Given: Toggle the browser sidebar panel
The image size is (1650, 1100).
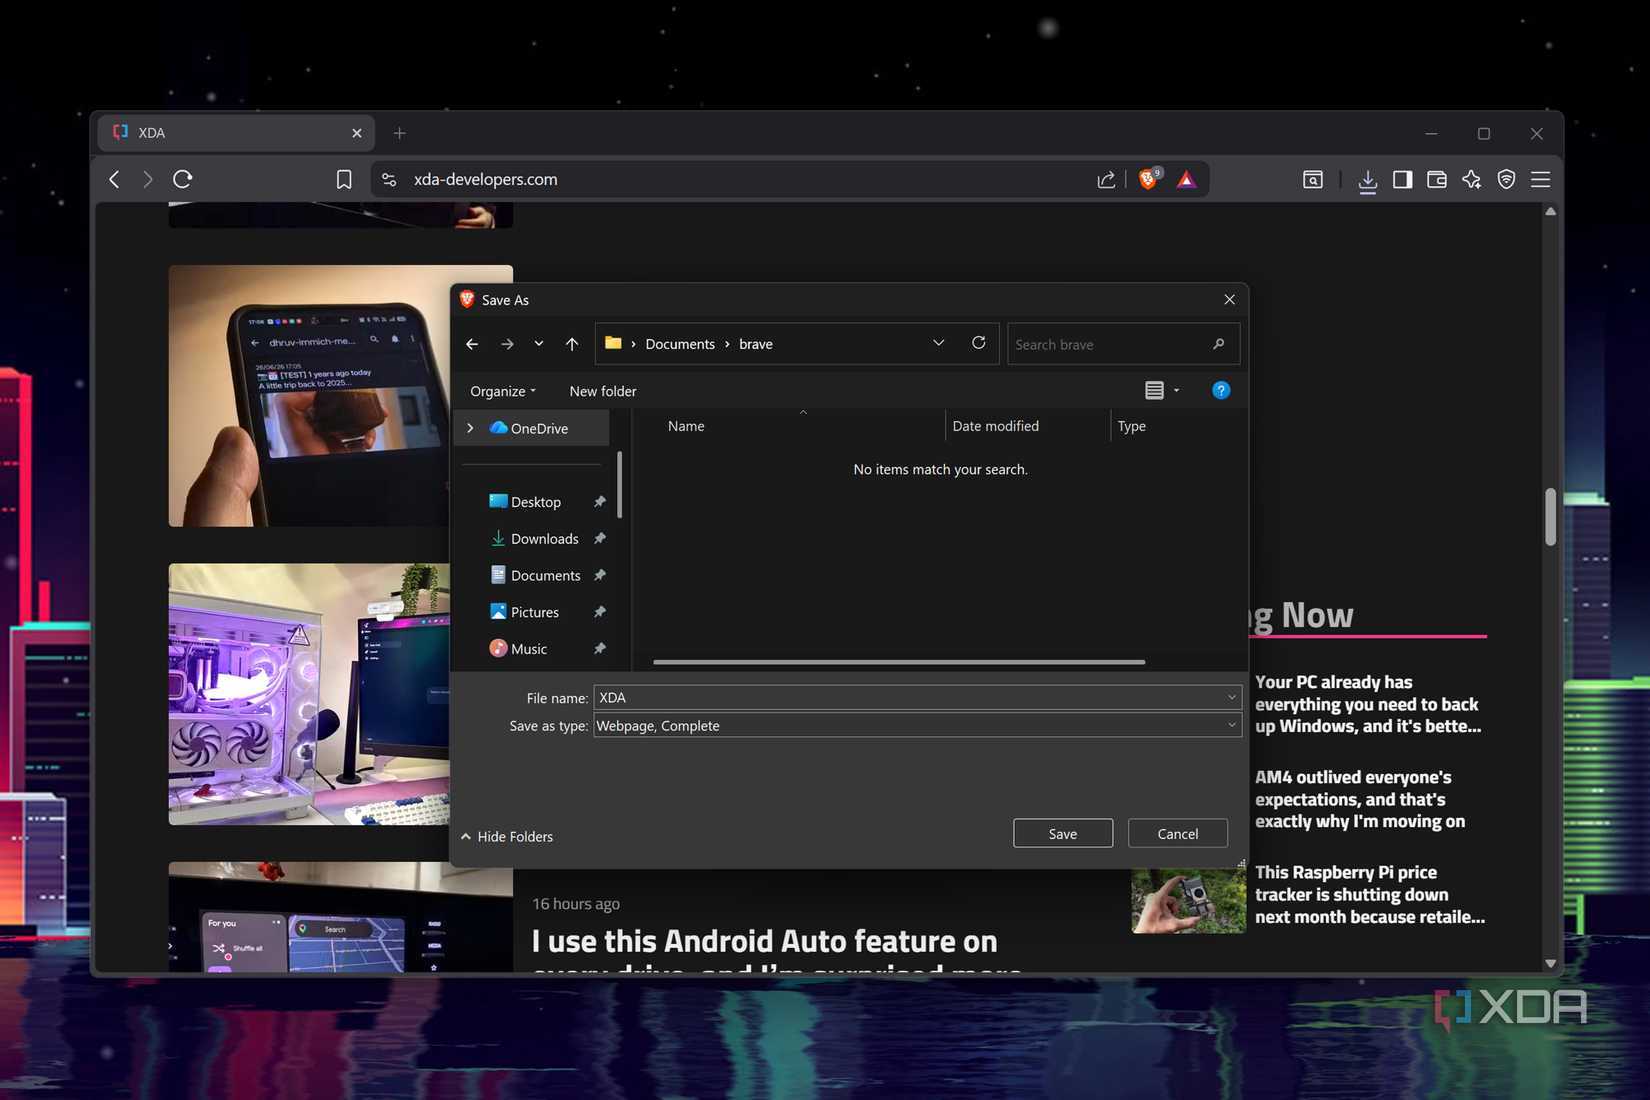Looking at the screenshot, I should pyautogui.click(x=1402, y=180).
